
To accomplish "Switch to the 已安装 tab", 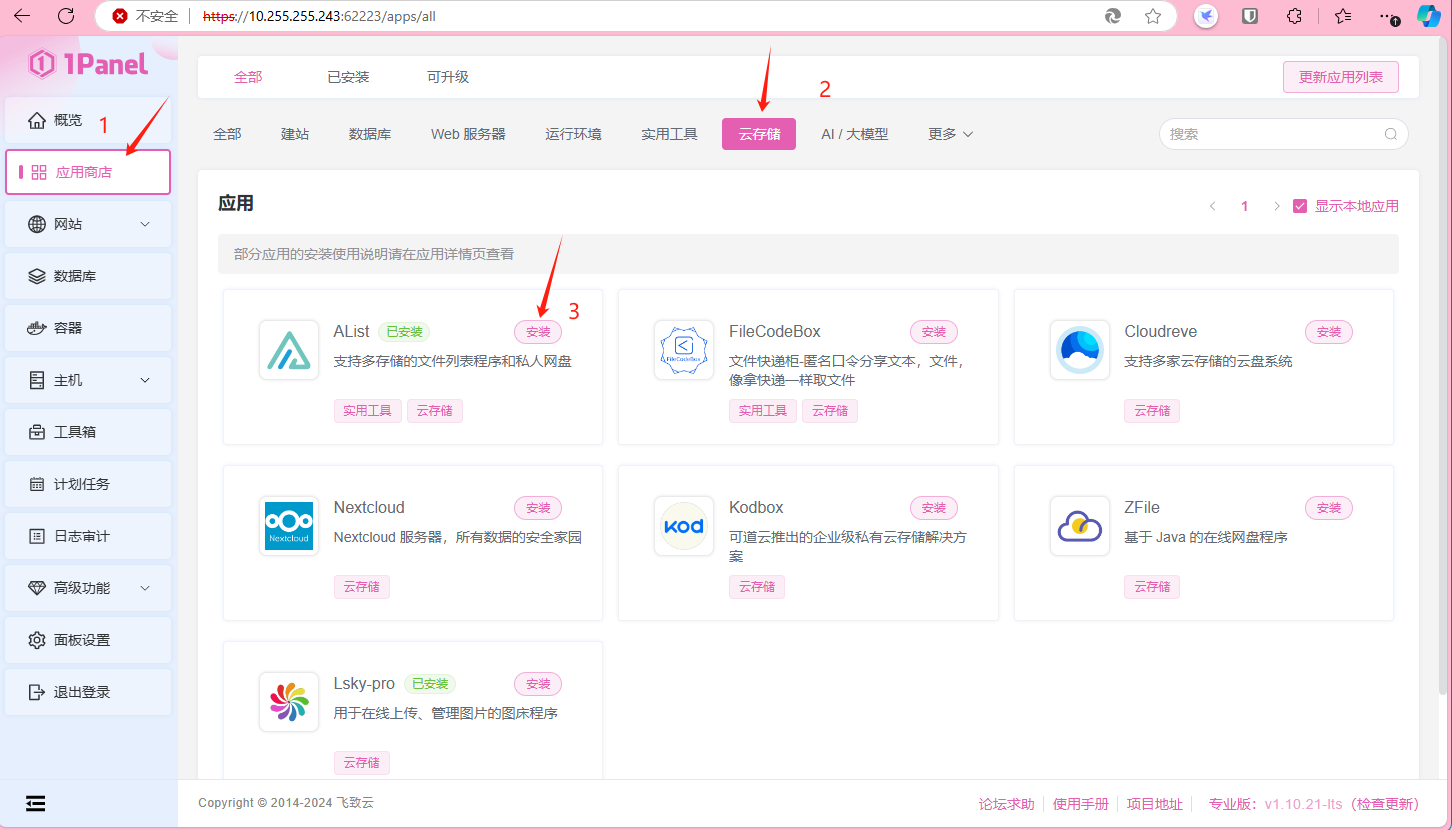I will click(x=347, y=76).
